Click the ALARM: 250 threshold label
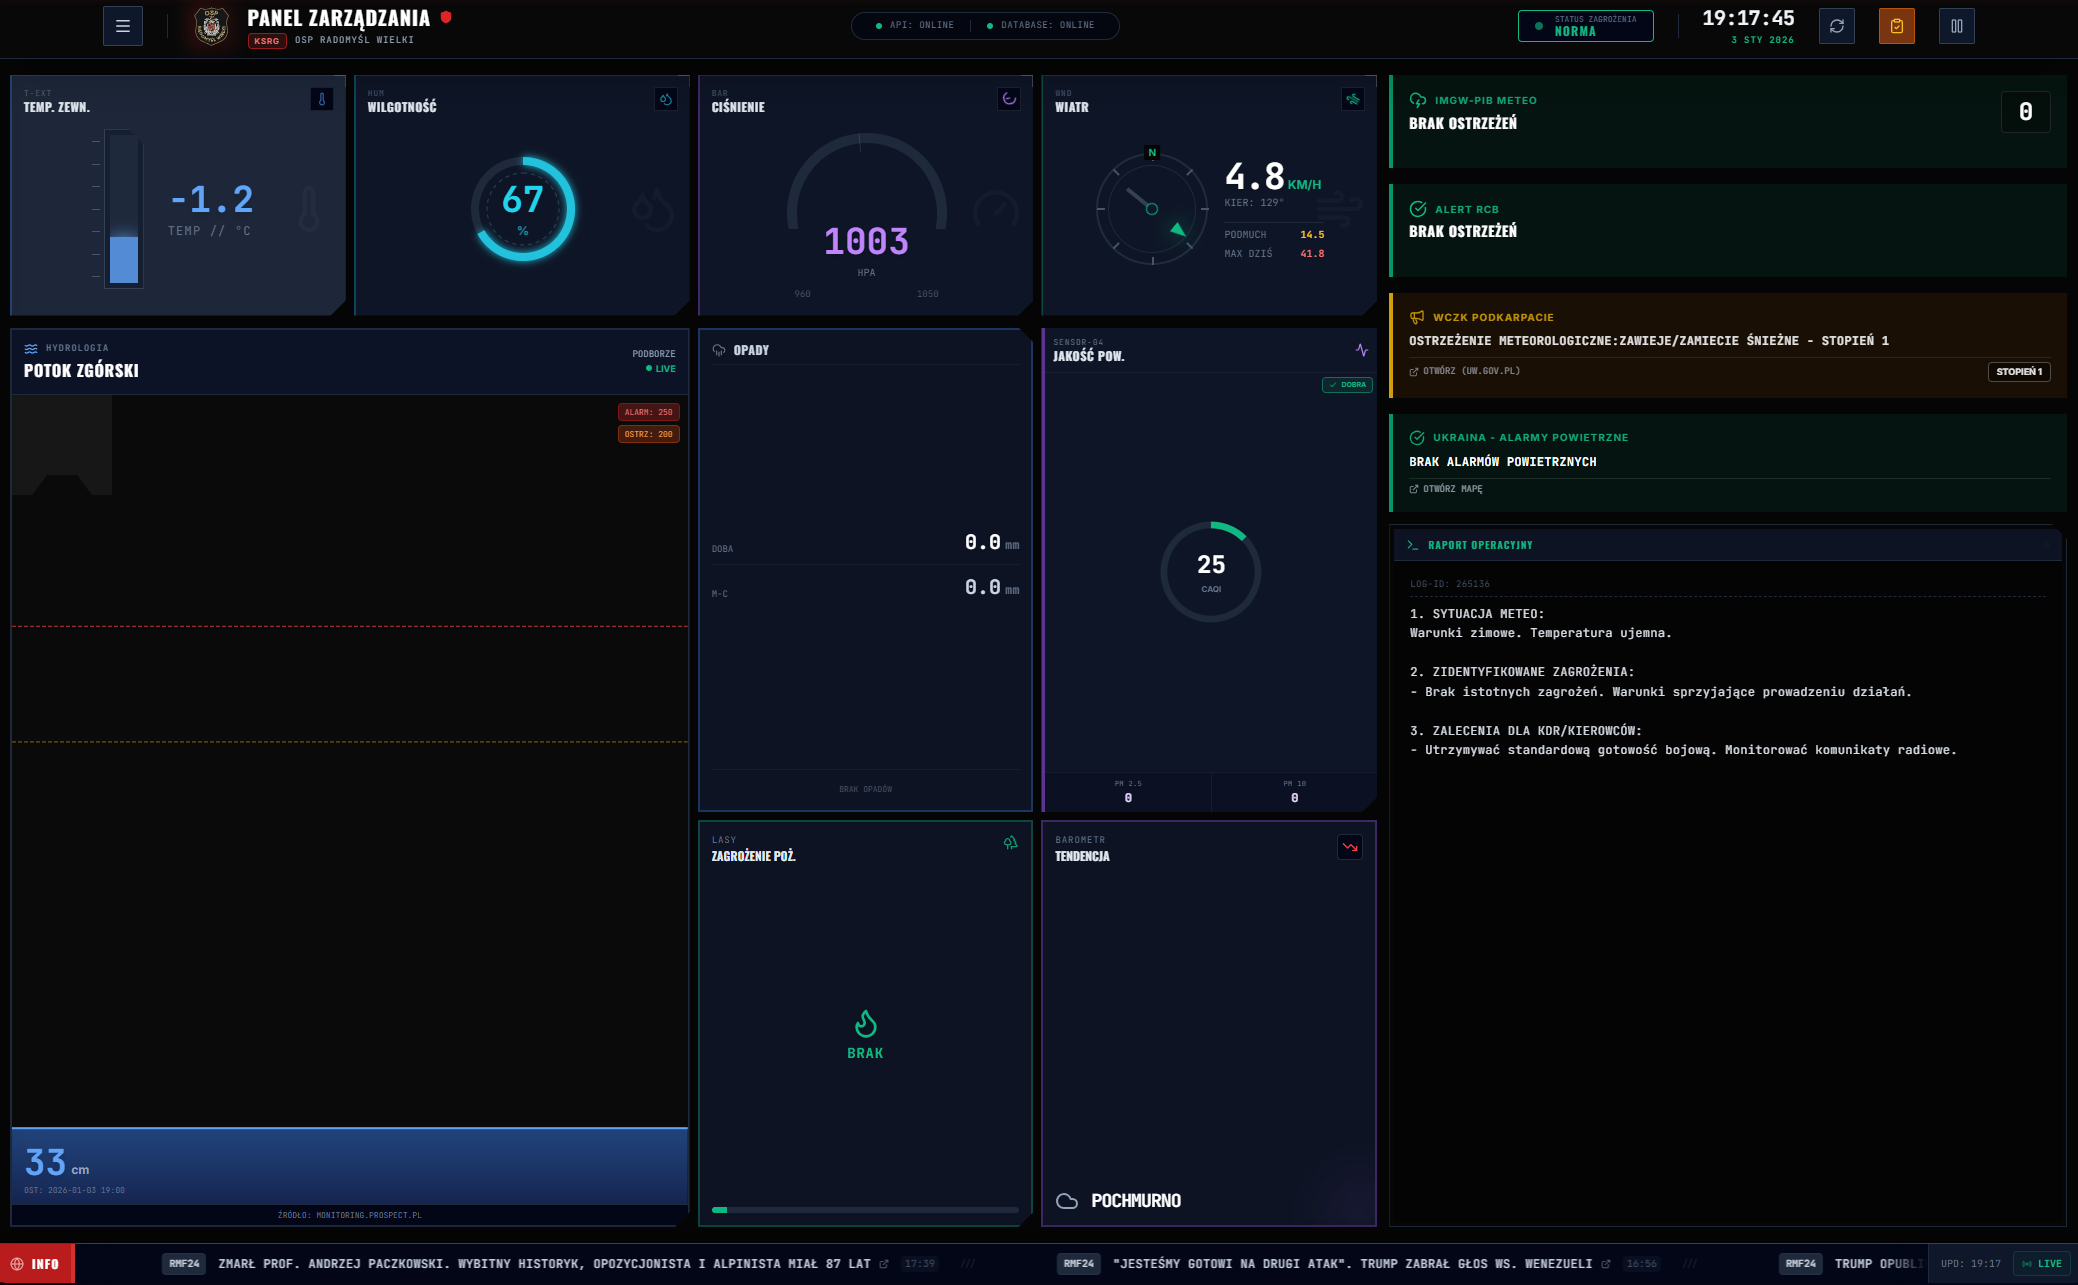The image size is (2078, 1285). (649, 412)
